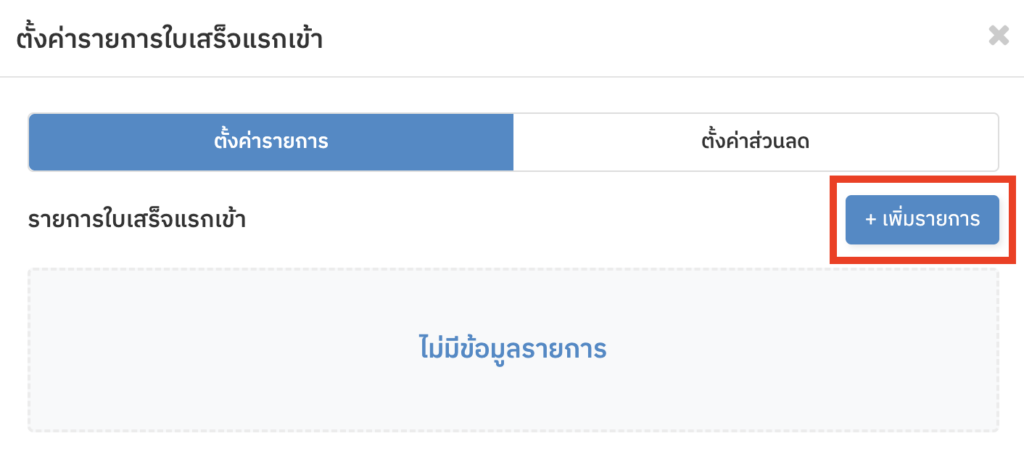This screenshot has height=457, width=1024.
Task: Click the + เพิ่มรายการ button
Action: point(922,219)
